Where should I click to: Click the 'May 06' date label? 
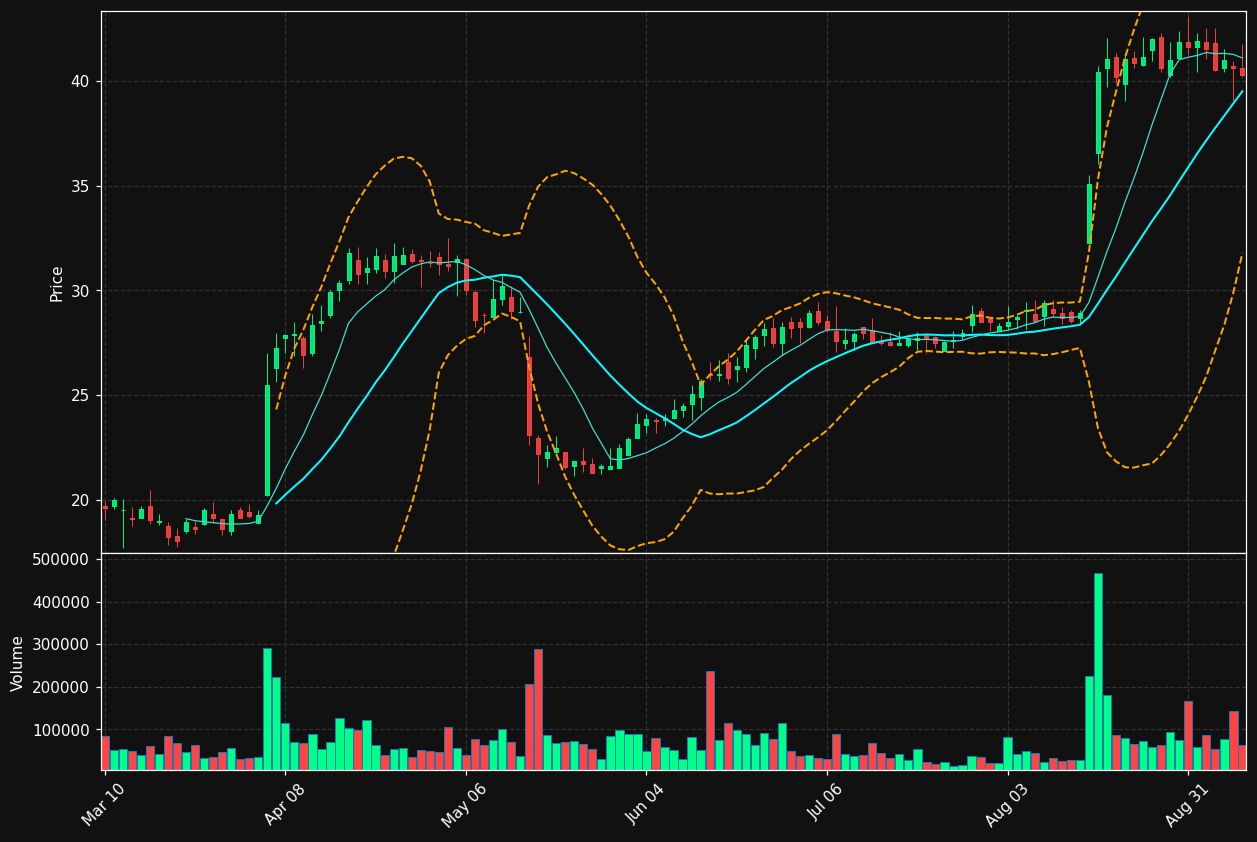[464, 804]
